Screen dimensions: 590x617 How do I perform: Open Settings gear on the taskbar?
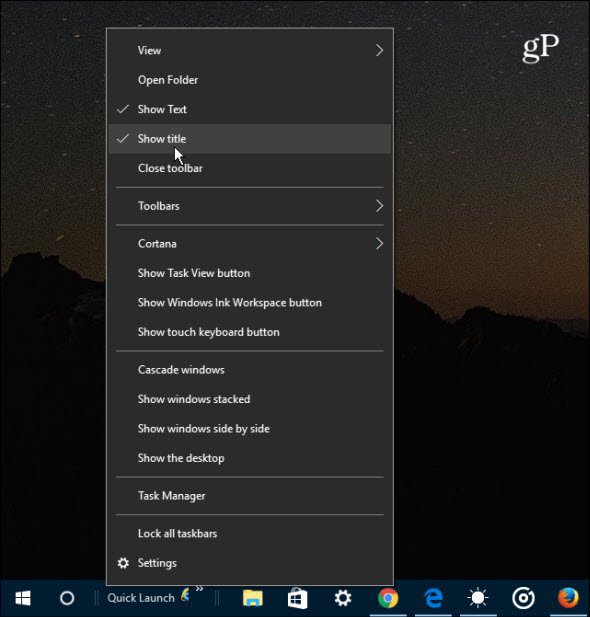pos(343,599)
